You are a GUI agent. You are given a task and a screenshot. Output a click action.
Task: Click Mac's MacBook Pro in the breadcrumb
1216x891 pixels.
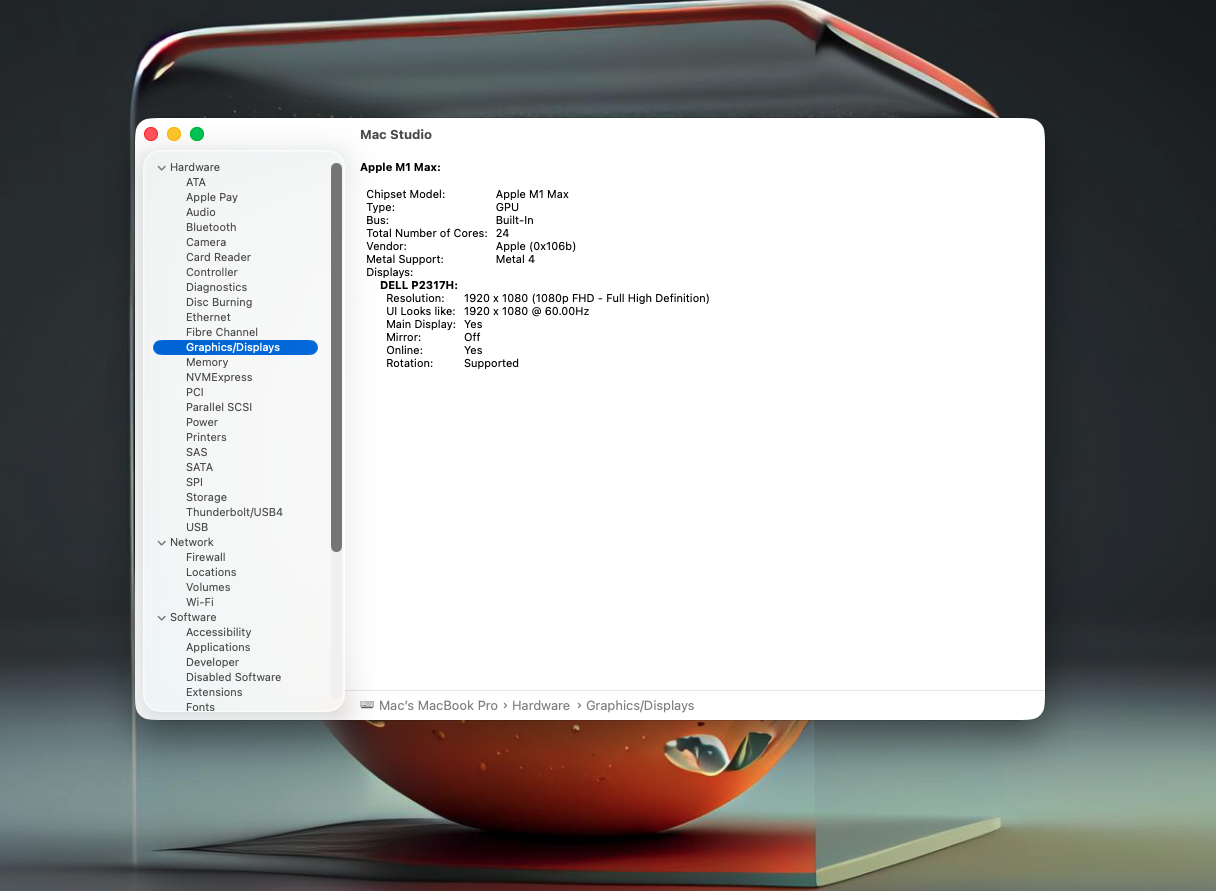(x=437, y=705)
